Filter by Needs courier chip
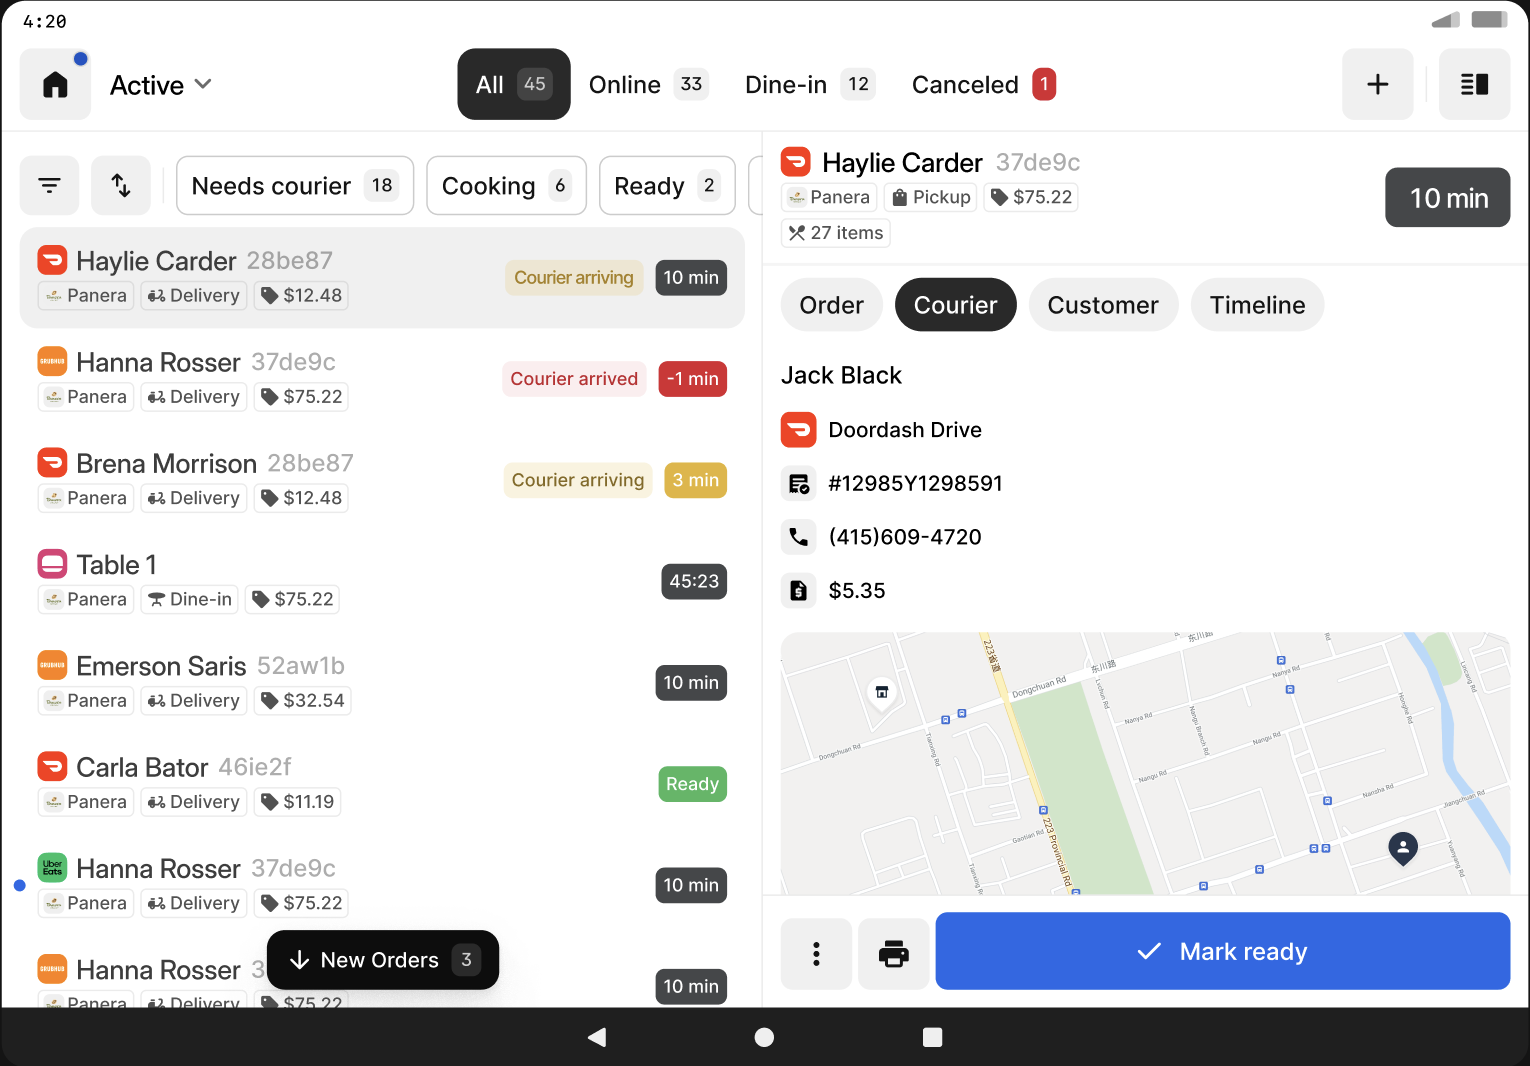The height and width of the screenshot is (1066, 1530). click(x=295, y=186)
